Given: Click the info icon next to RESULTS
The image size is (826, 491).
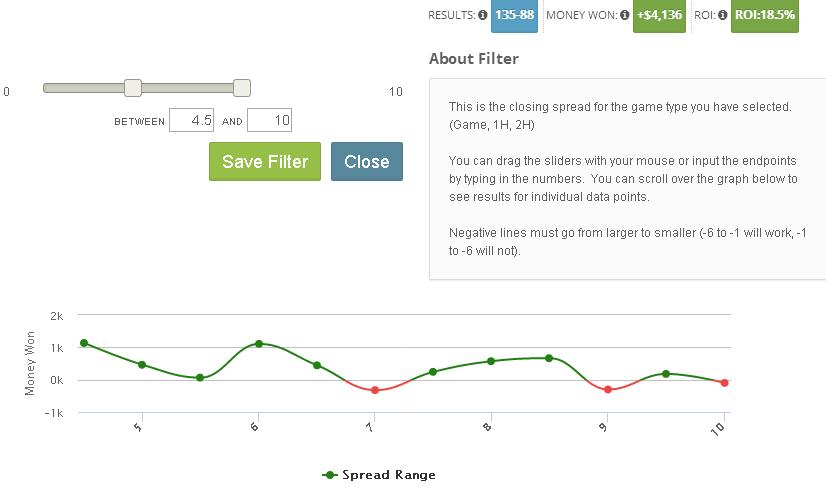Looking at the screenshot, I should point(483,15).
